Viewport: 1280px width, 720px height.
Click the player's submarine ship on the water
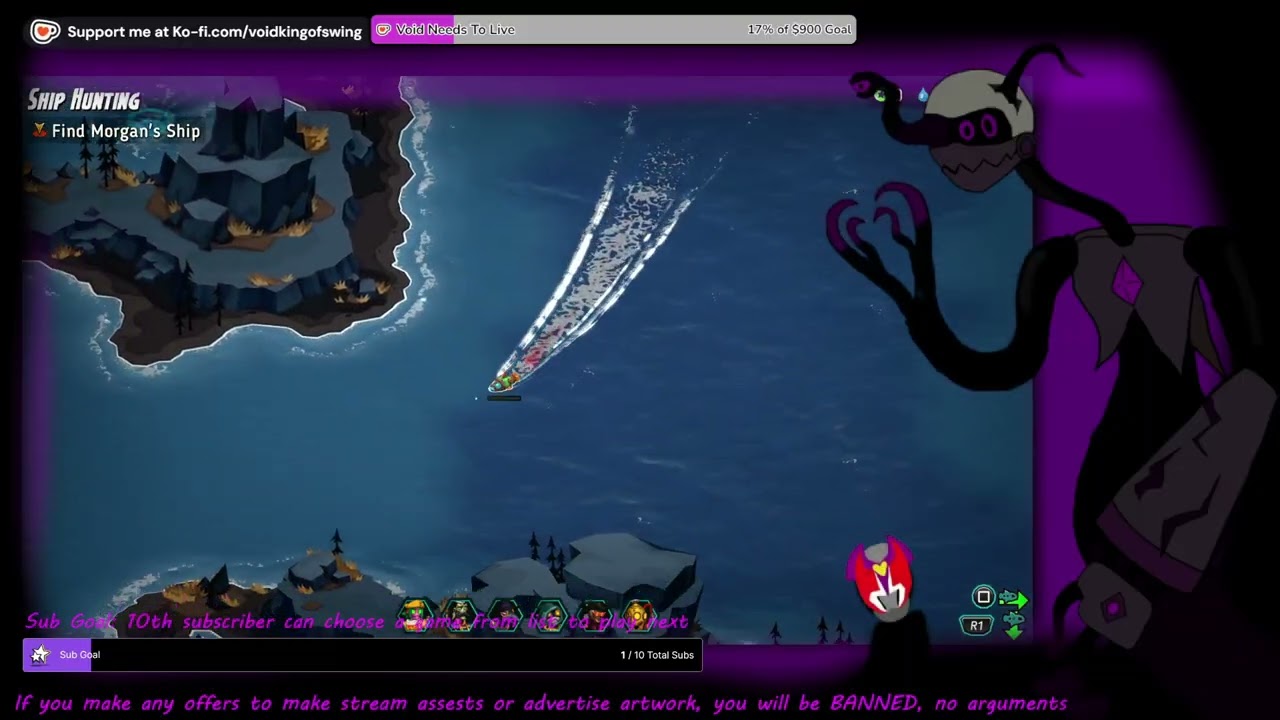tap(504, 381)
